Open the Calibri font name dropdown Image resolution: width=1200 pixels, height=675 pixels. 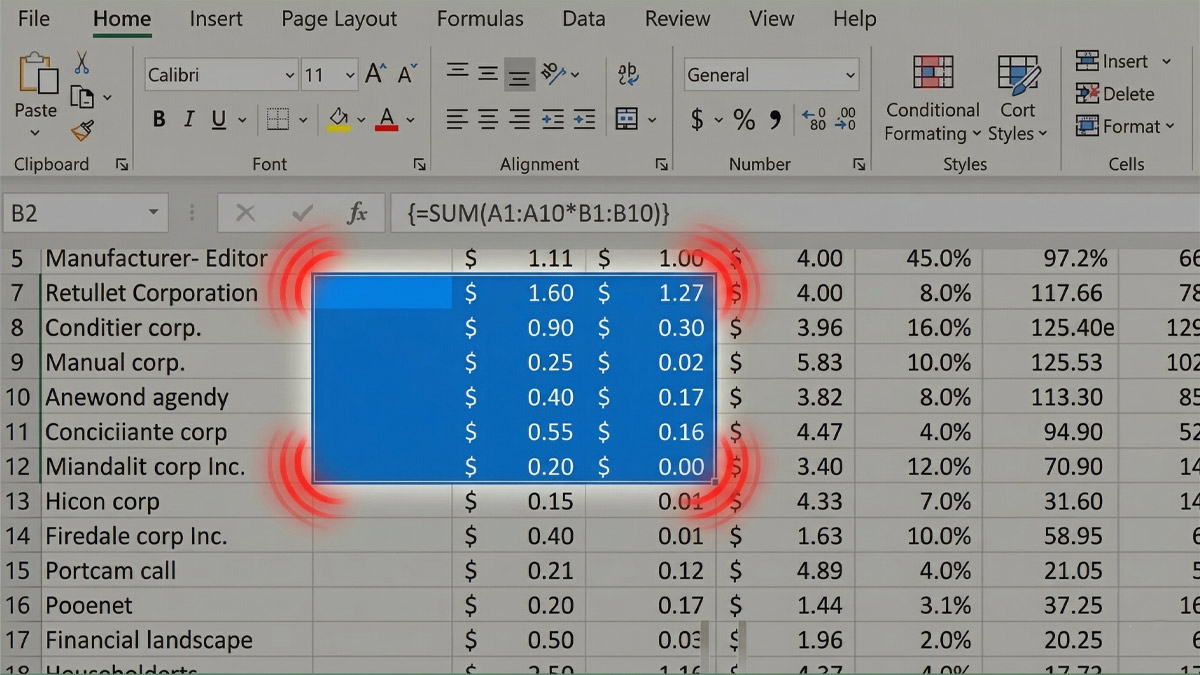pyautogui.click(x=289, y=75)
